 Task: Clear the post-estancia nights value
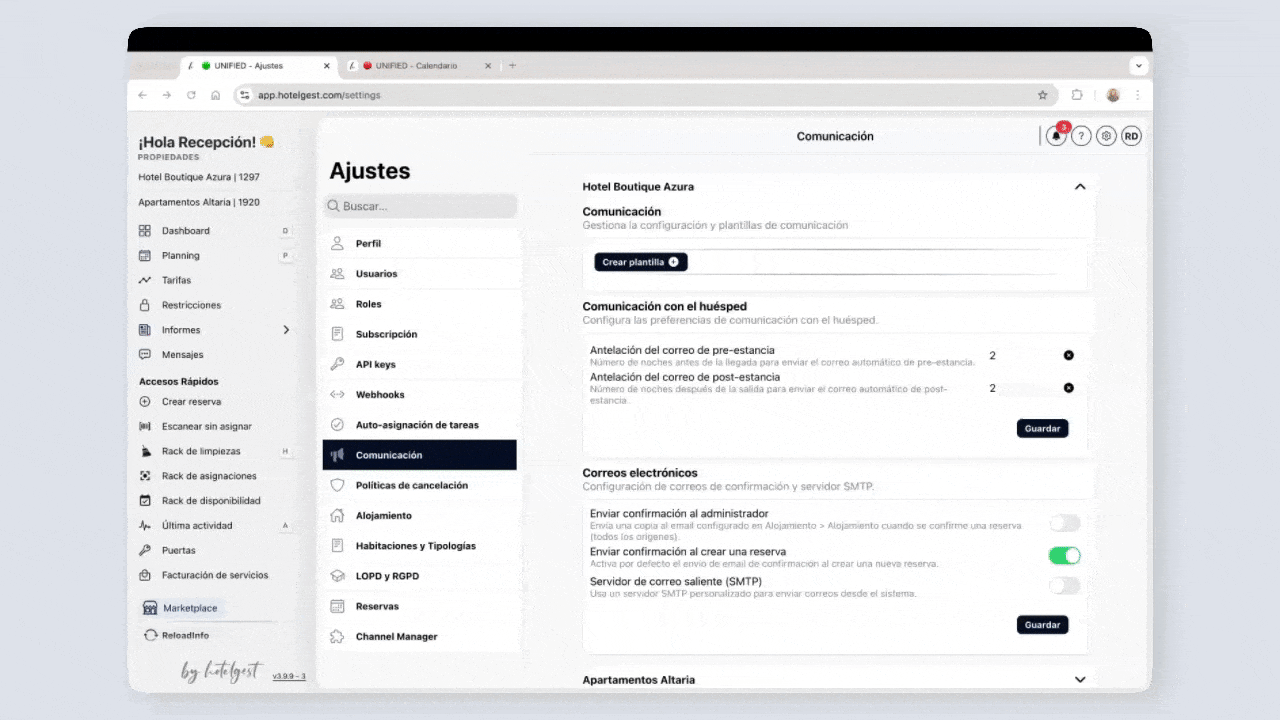point(1068,388)
